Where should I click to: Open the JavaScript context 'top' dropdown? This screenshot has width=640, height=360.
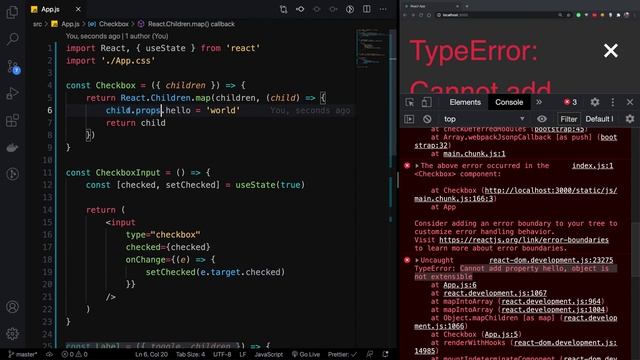(x=484, y=119)
